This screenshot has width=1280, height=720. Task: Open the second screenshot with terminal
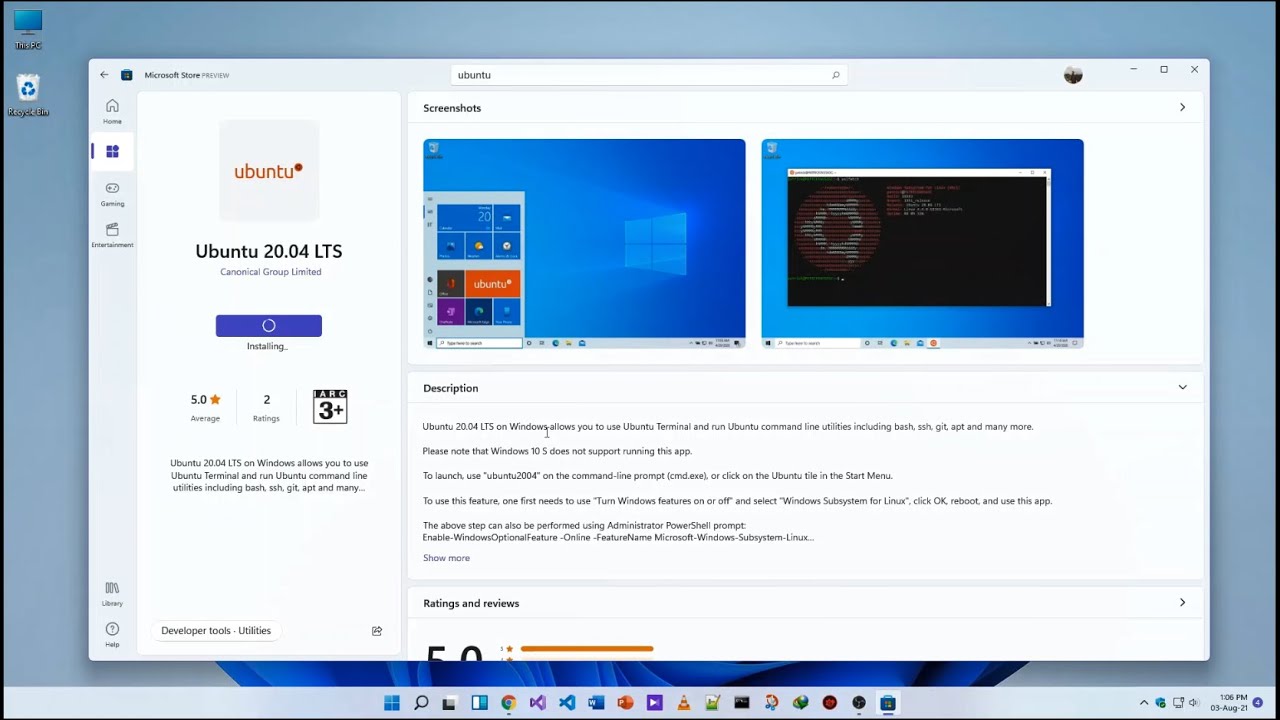(x=922, y=244)
